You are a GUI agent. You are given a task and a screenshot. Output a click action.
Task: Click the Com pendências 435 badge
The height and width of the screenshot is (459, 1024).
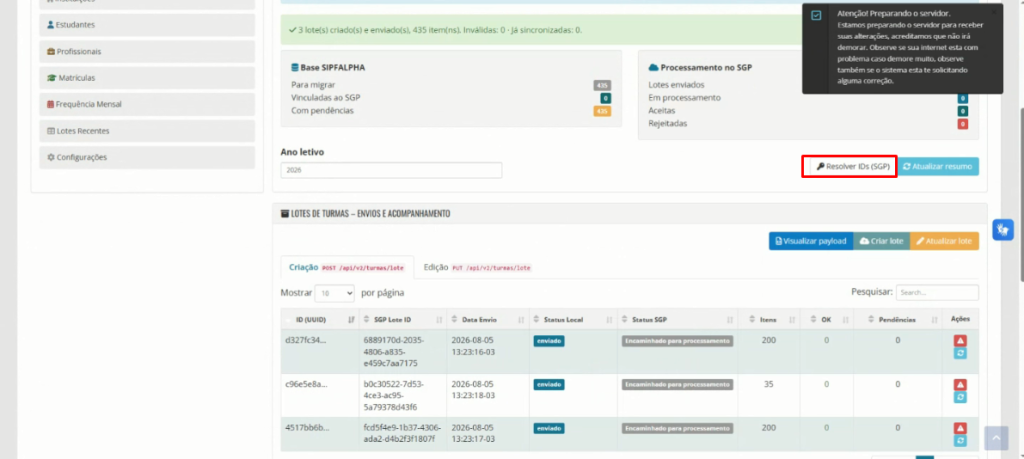602,111
